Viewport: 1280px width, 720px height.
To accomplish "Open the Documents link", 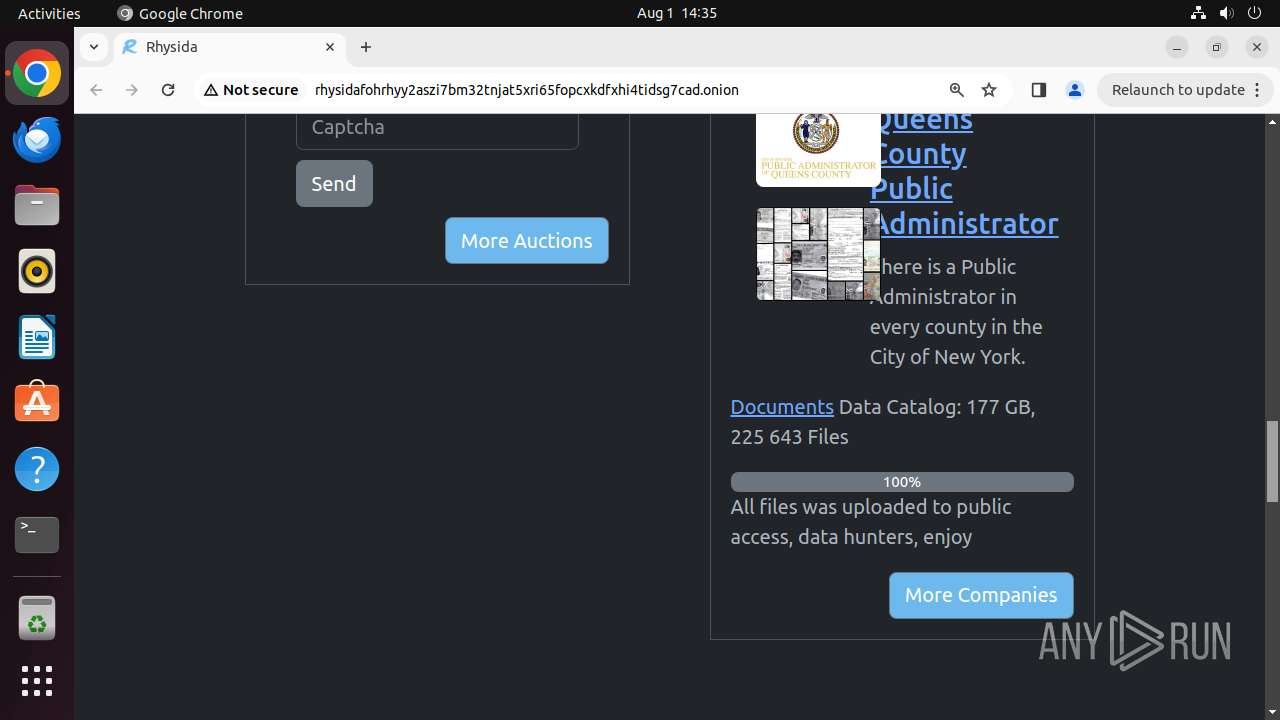I will pos(782,407).
